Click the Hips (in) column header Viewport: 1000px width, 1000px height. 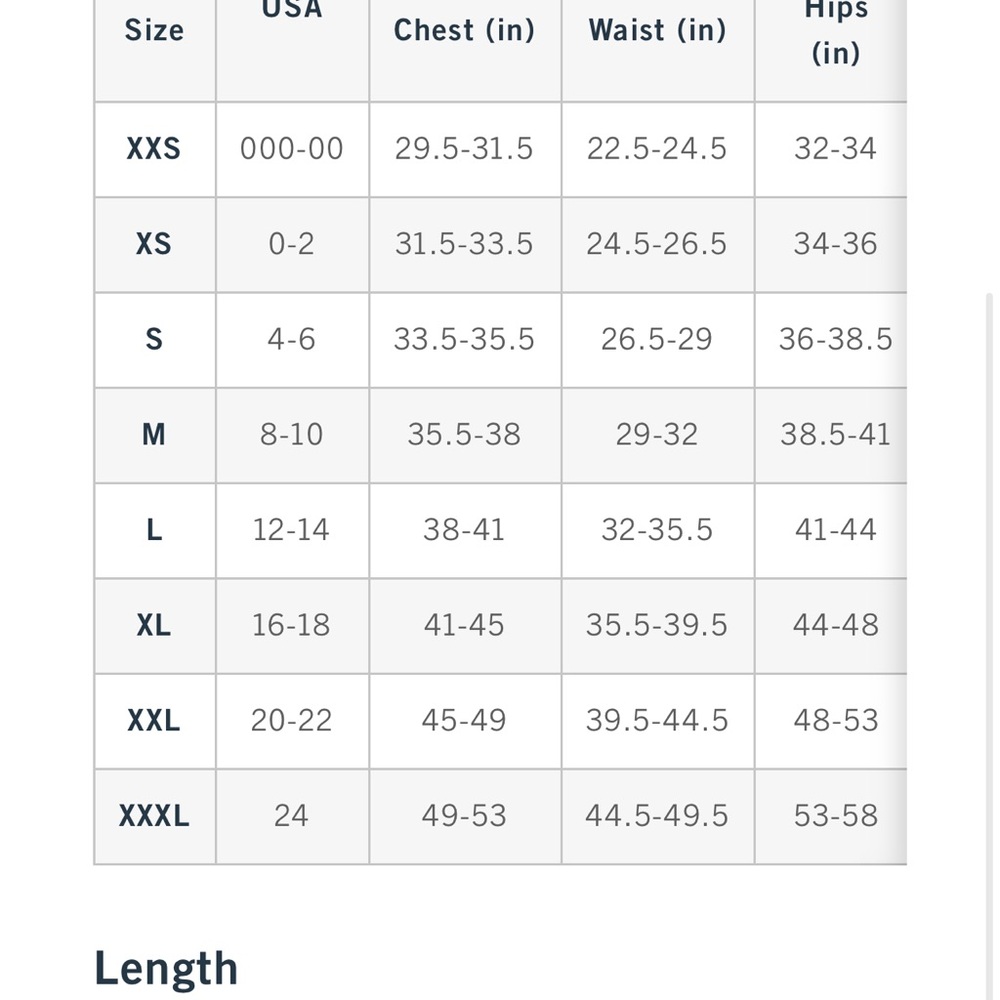[x=835, y=31]
